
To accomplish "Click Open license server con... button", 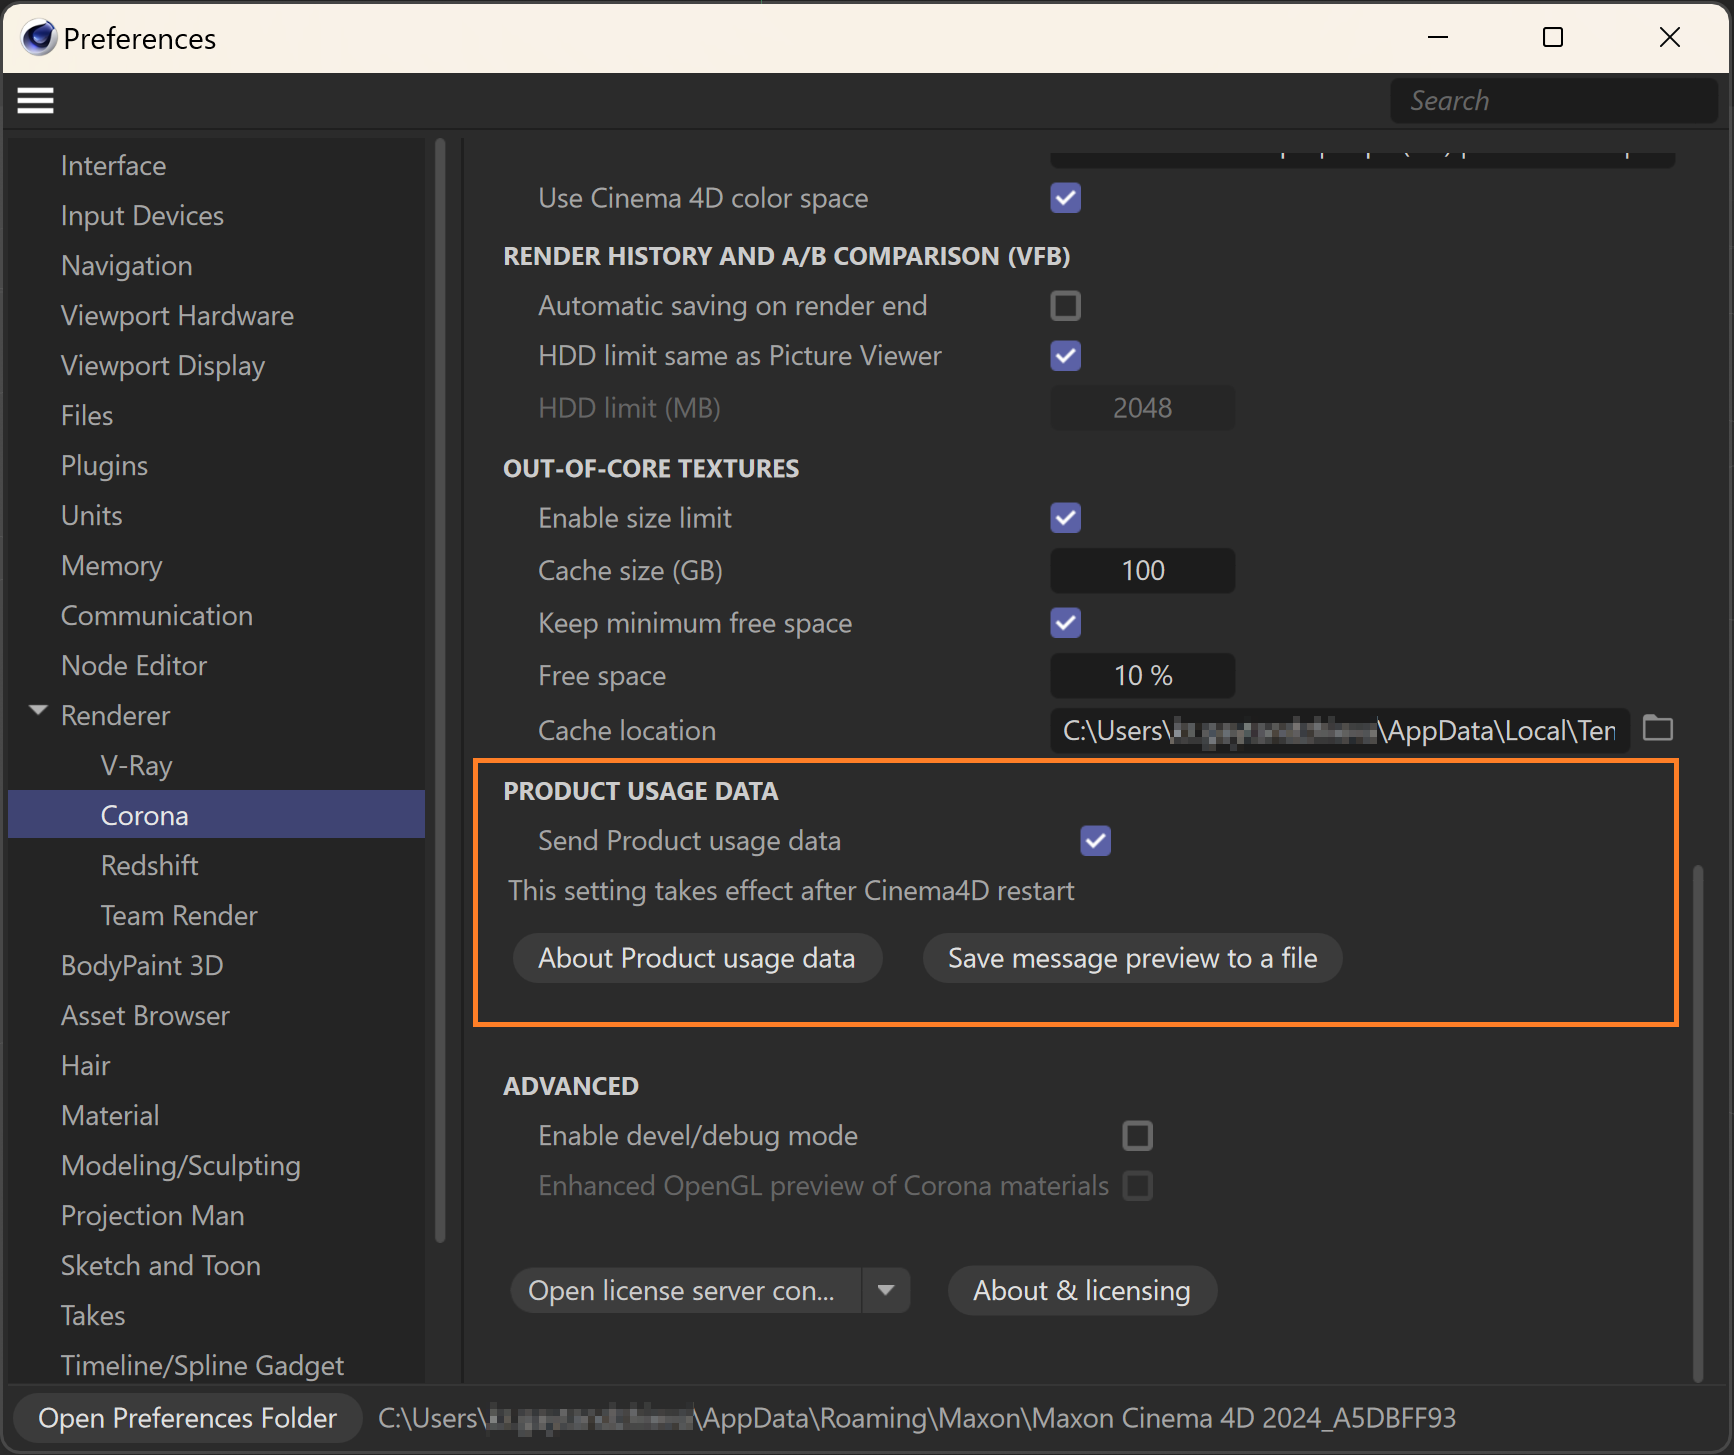I will (685, 1290).
